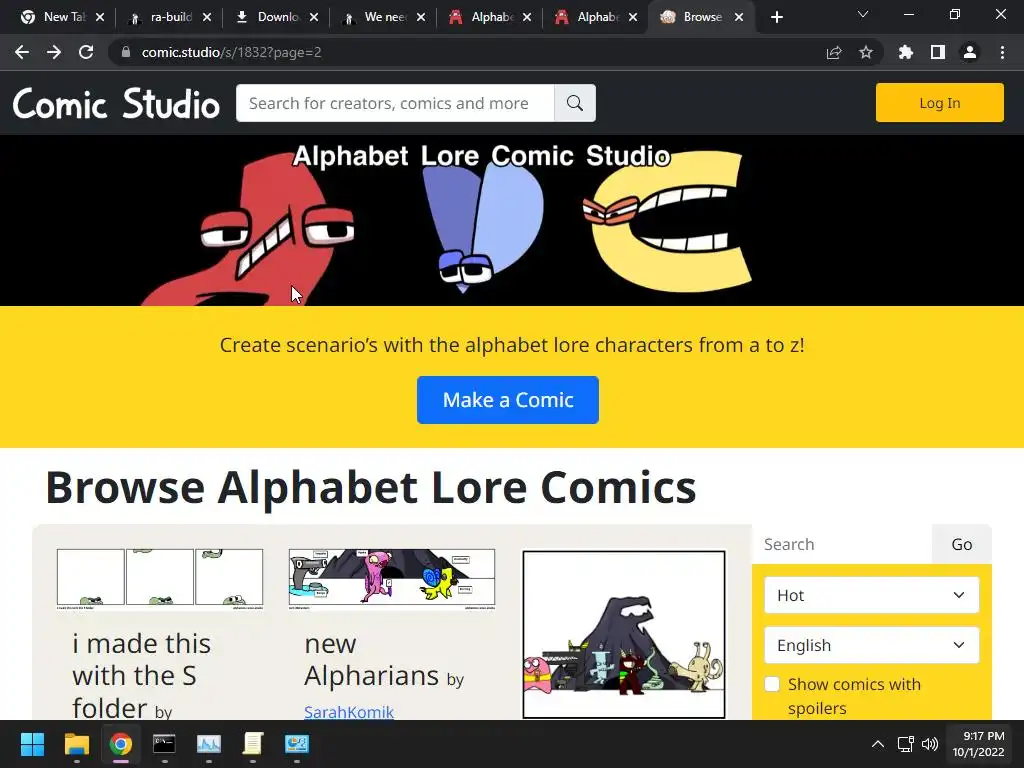The width and height of the screenshot is (1024, 768).
Task: Switch to the second Alphabet tab
Action: click(590, 17)
